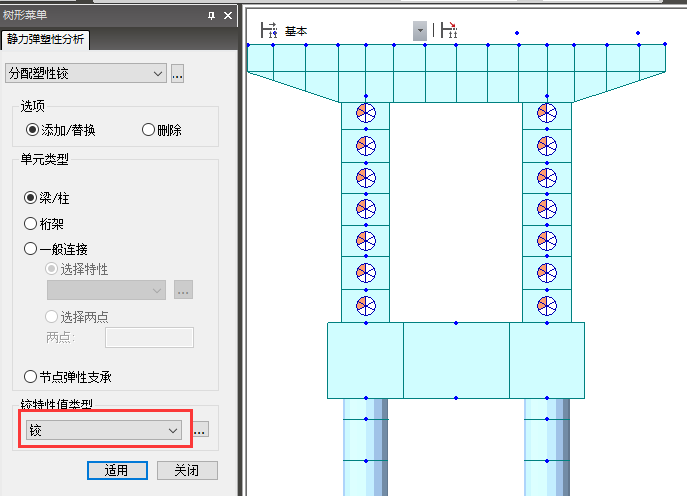Click top plastic hinge symbol on right column
This screenshot has height=496, width=687.
coord(546,114)
